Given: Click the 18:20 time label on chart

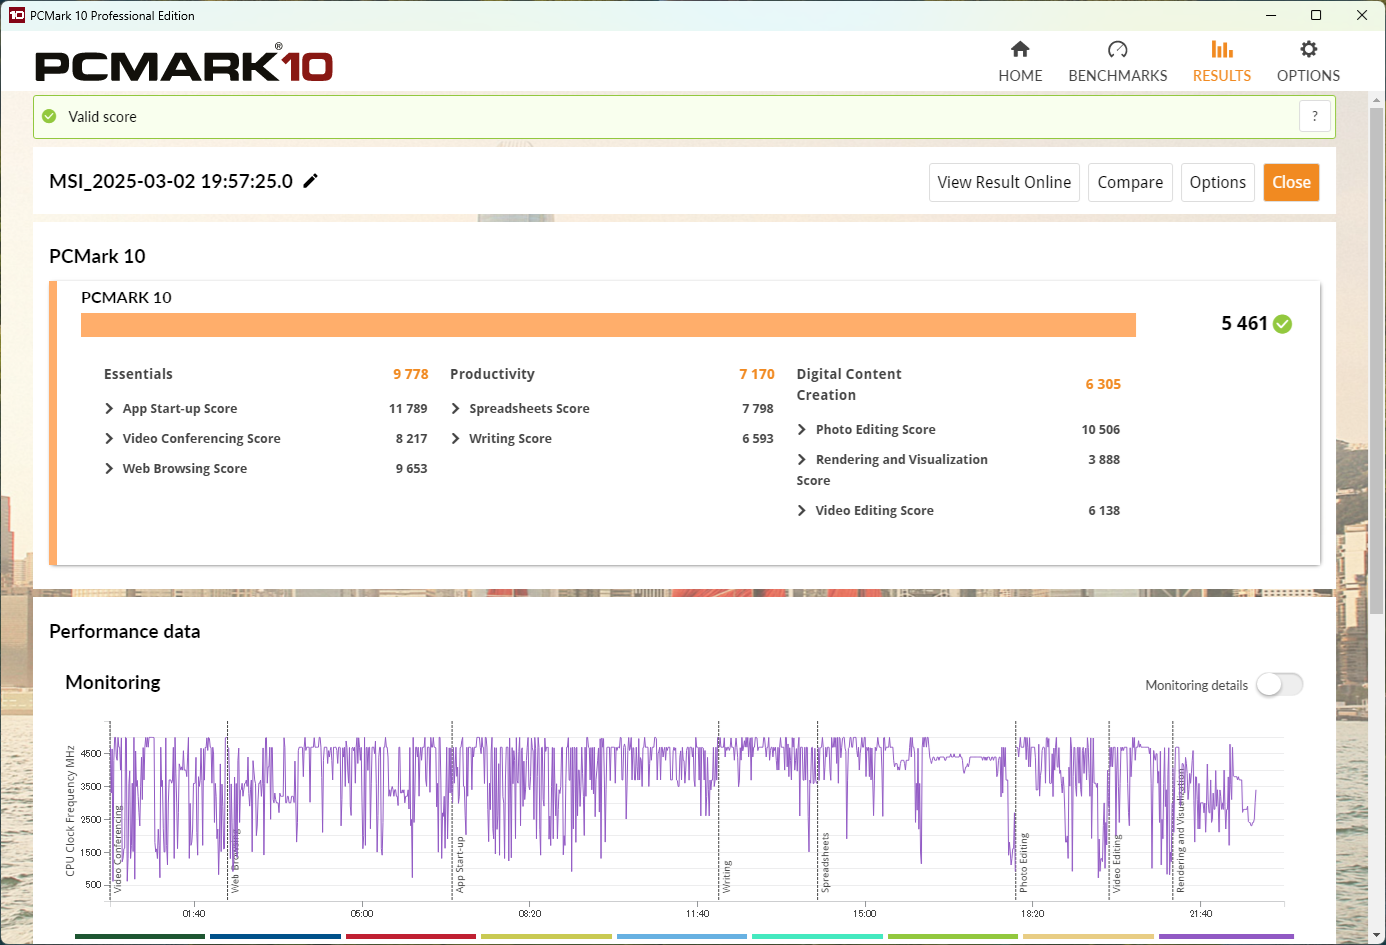Looking at the screenshot, I should tap(1033, 913).
